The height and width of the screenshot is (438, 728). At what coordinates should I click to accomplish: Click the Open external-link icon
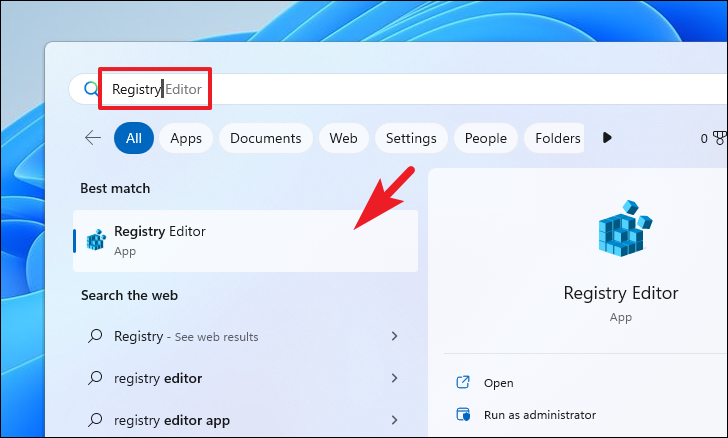(463, 382)
